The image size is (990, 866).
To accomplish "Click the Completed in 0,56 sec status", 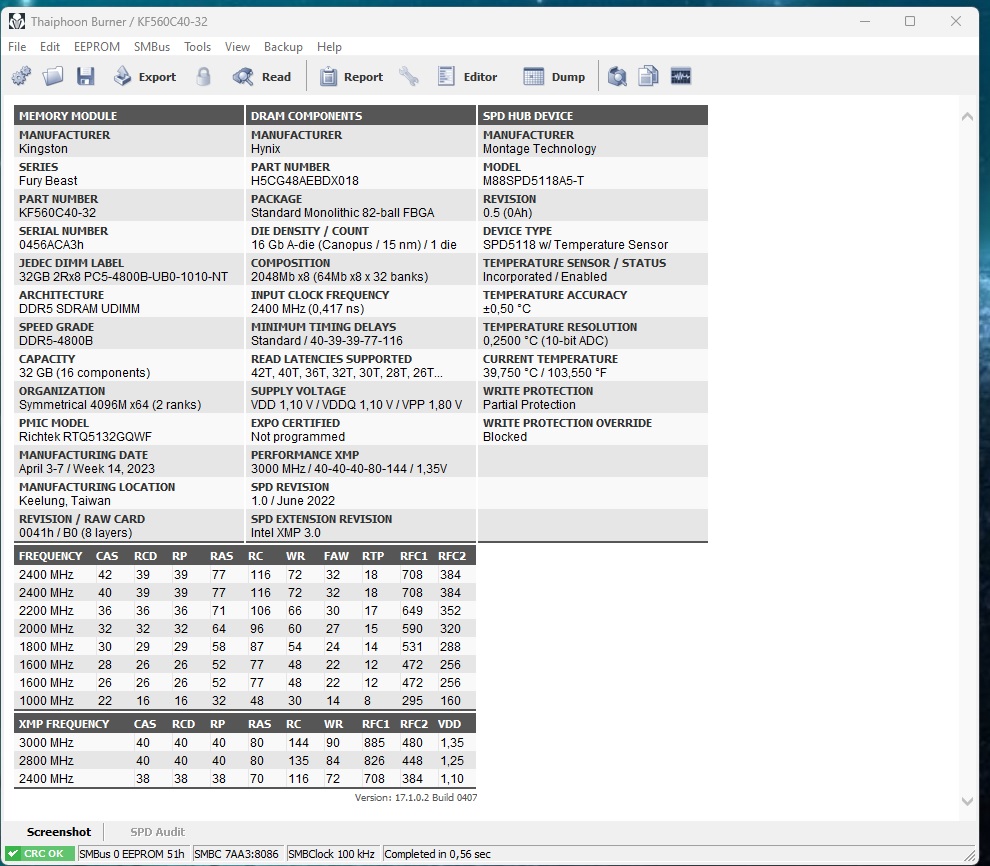I will pos(438,854).
